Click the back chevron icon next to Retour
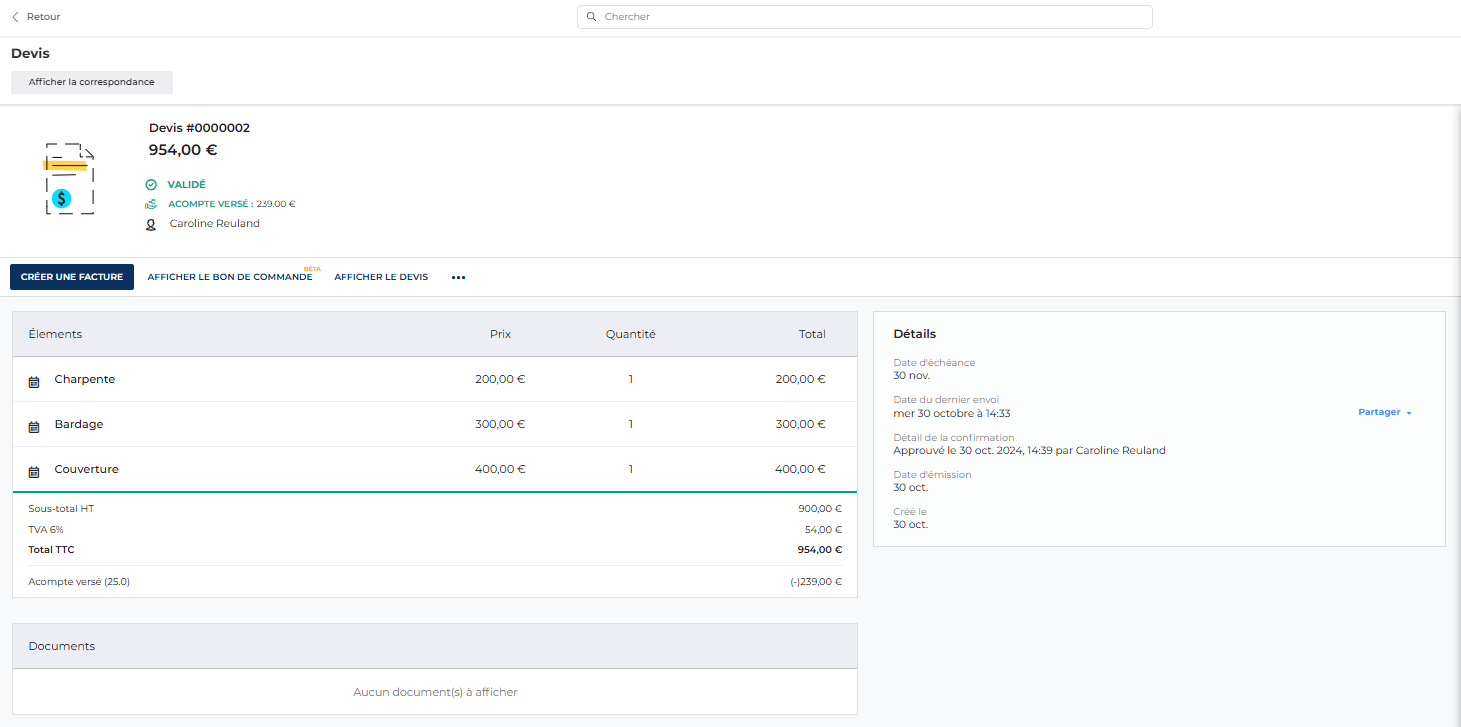Screen dimensions: 1461x727 (15, 17)
